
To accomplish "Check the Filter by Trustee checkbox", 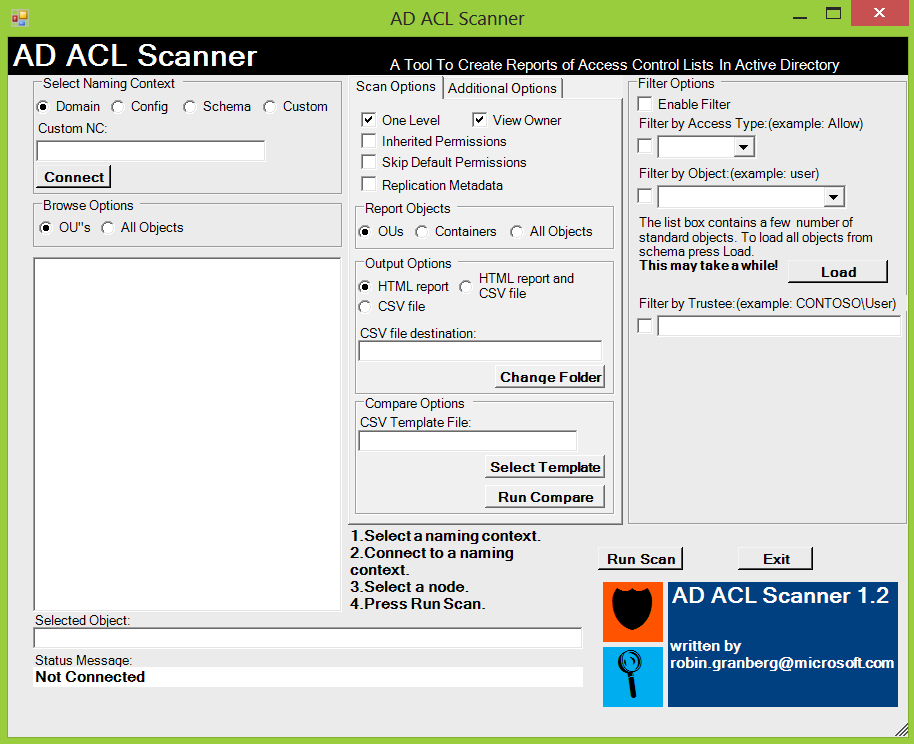I will (x=645, y=326).
